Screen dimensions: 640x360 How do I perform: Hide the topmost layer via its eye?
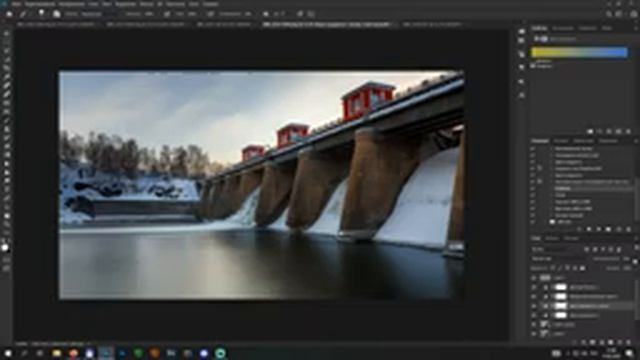coord(533,278)
